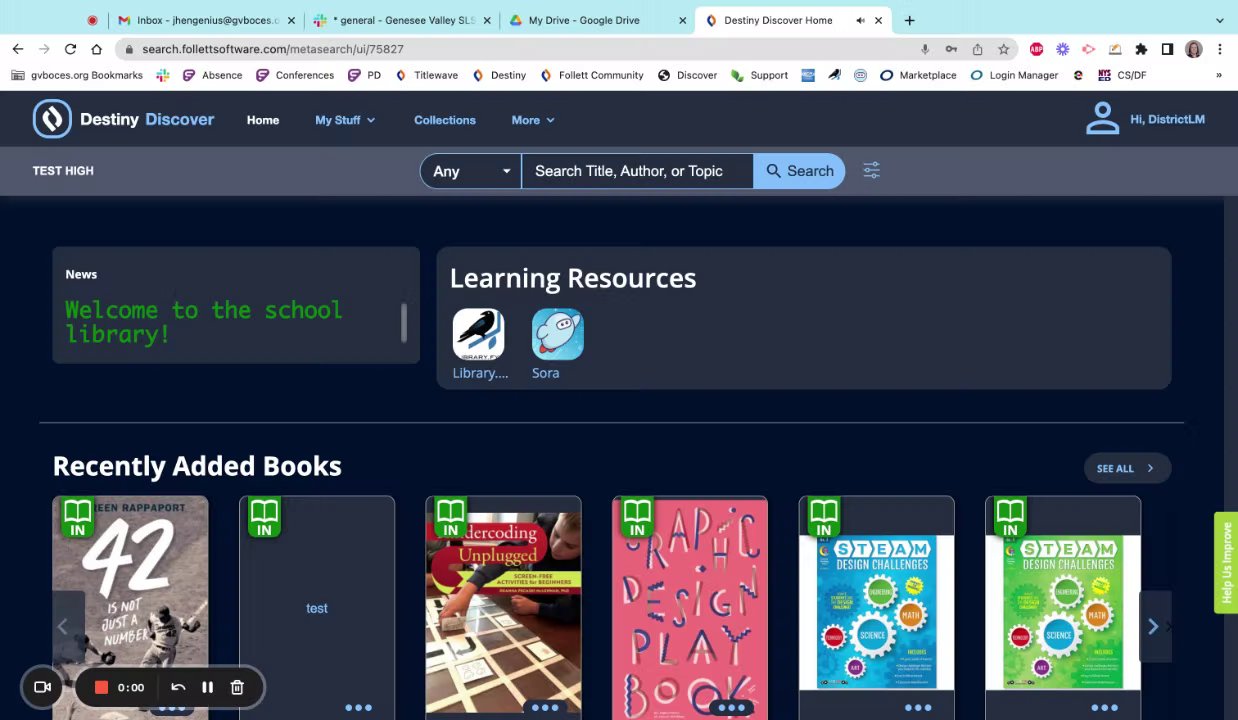The image size is (1238, 720).
Task: Click the AdBlock extension icon
Action: 1036,49
